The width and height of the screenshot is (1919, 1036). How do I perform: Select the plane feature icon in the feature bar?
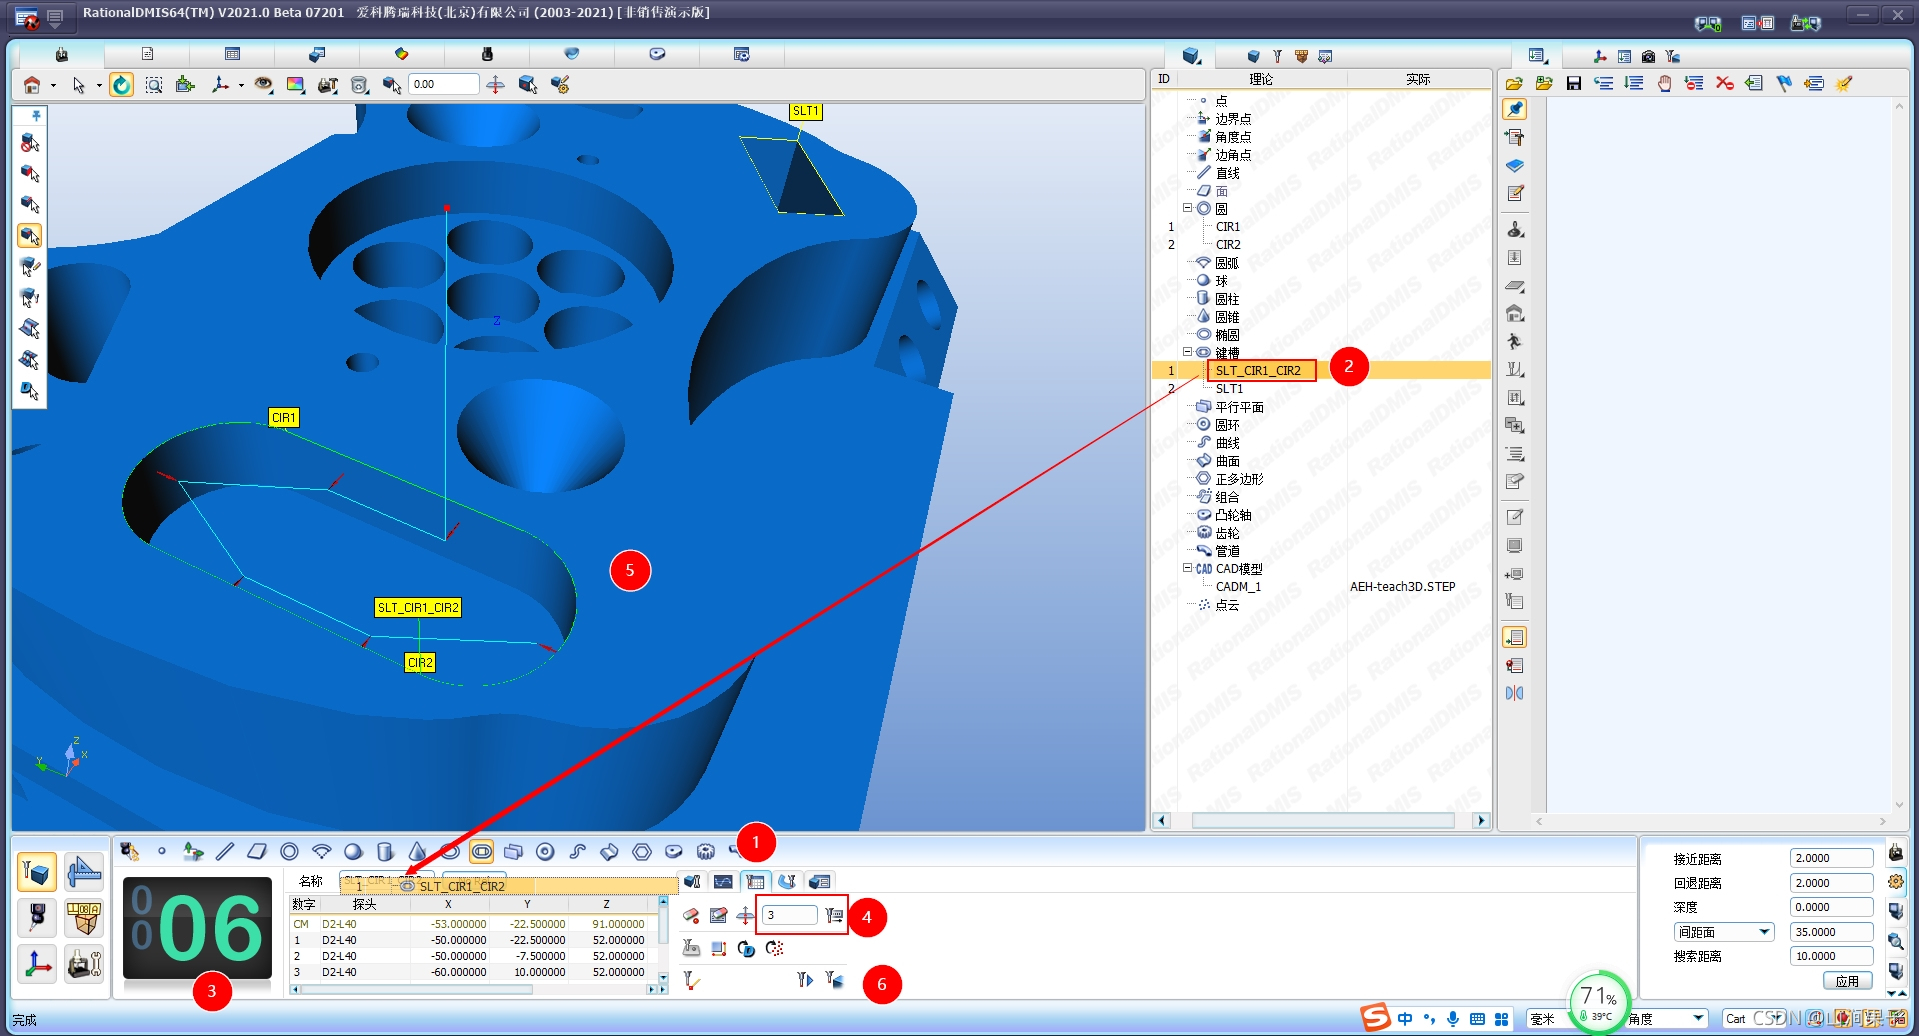pos(257,851)
